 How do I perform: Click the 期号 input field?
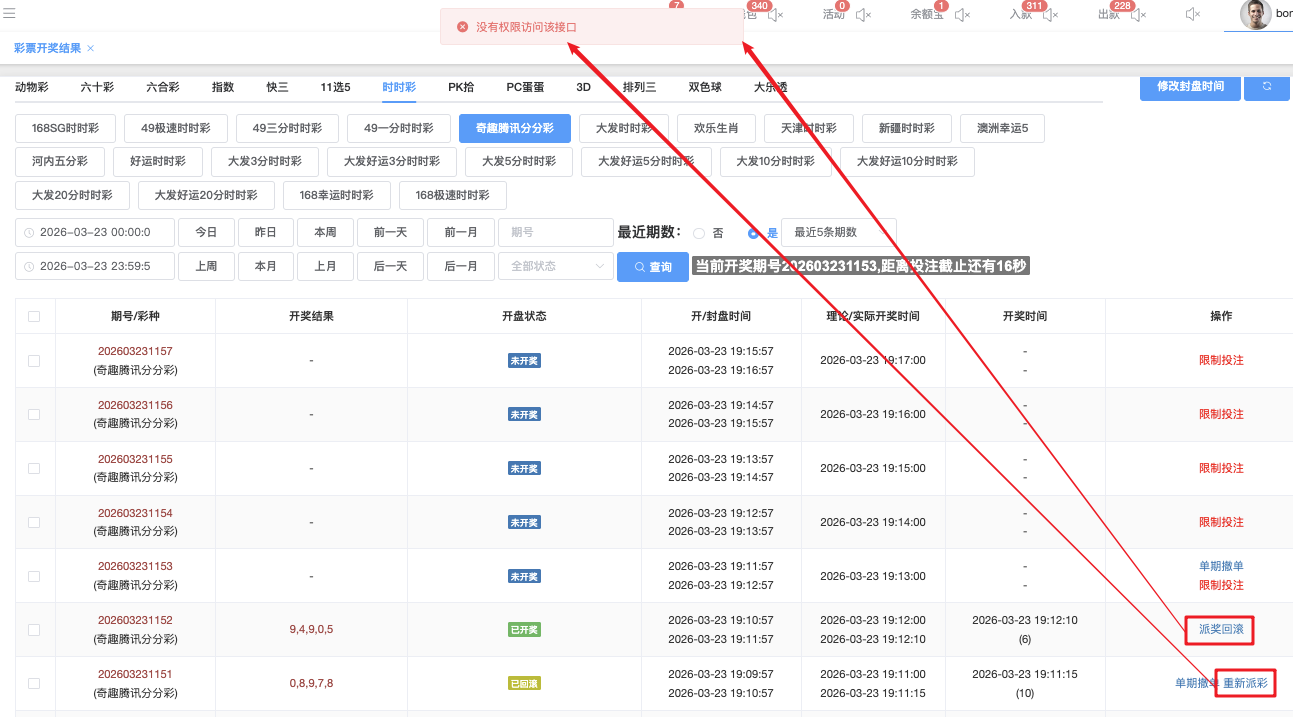click(555, 232)
